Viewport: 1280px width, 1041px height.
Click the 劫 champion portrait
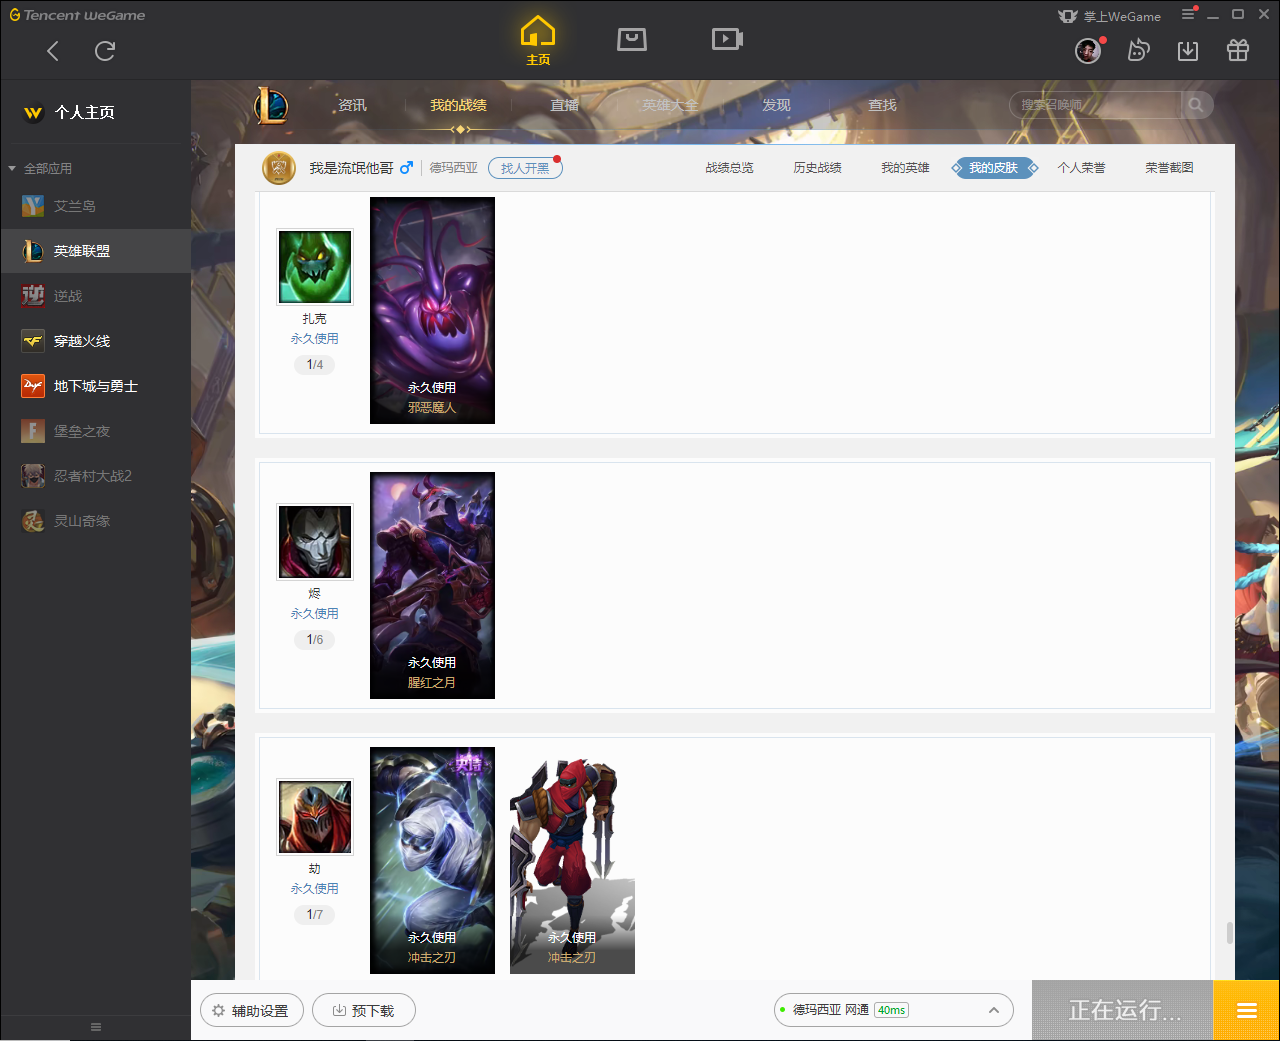[x=315, y=817]
